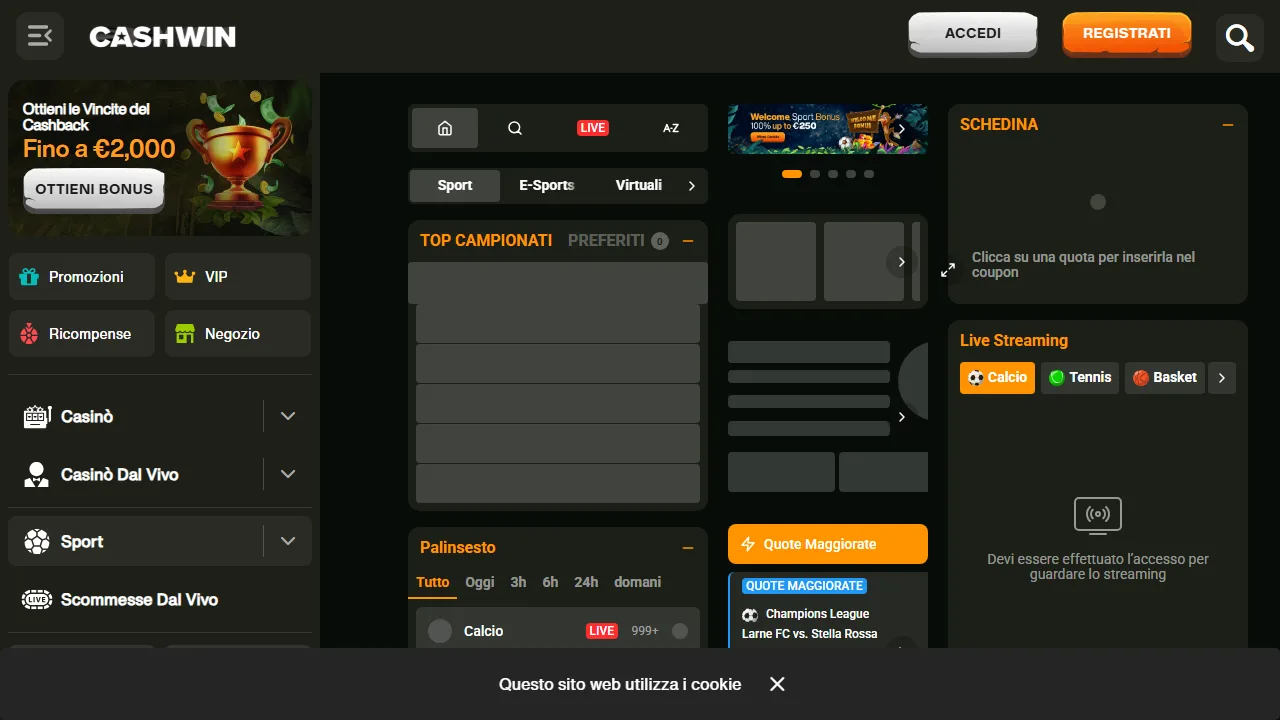The width and height of the screenshot is (1280, 720).
Task: Select the Sport tab
Action: point(455,185)
